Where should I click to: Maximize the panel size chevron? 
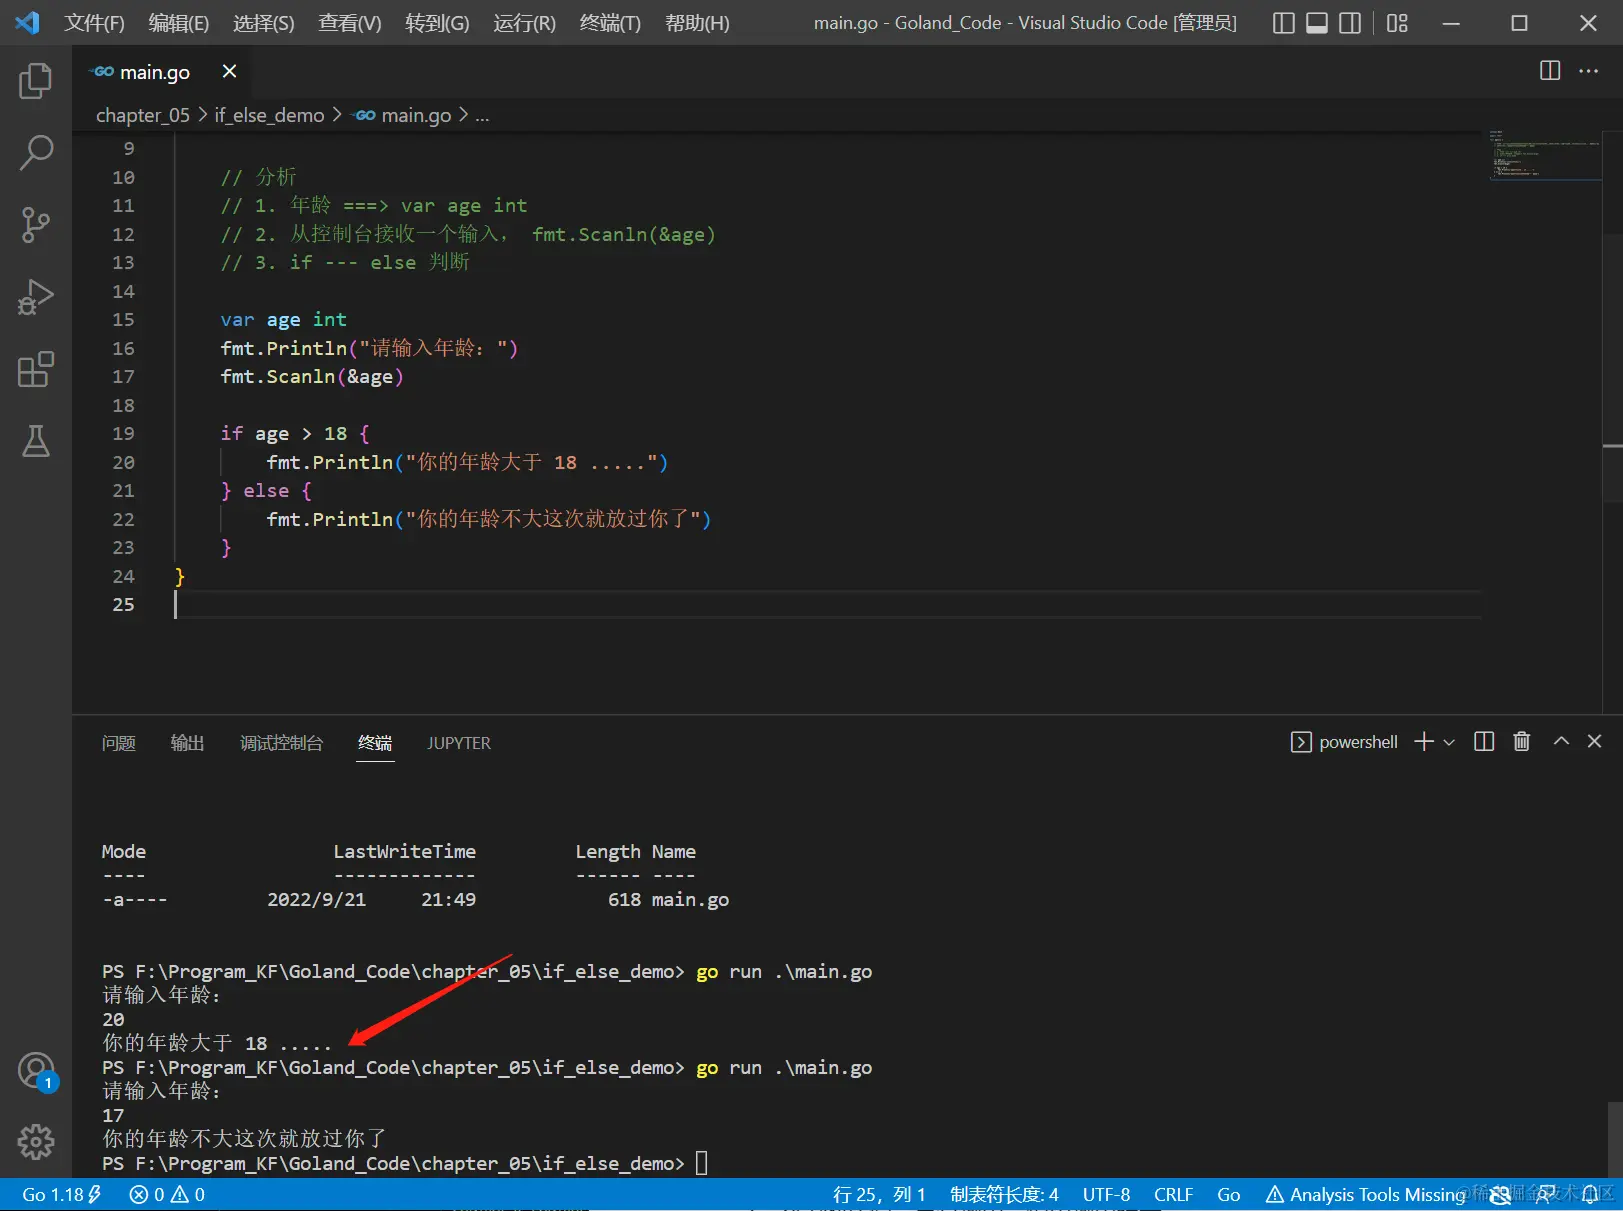pyautogui.click(x=1561, y=741)
